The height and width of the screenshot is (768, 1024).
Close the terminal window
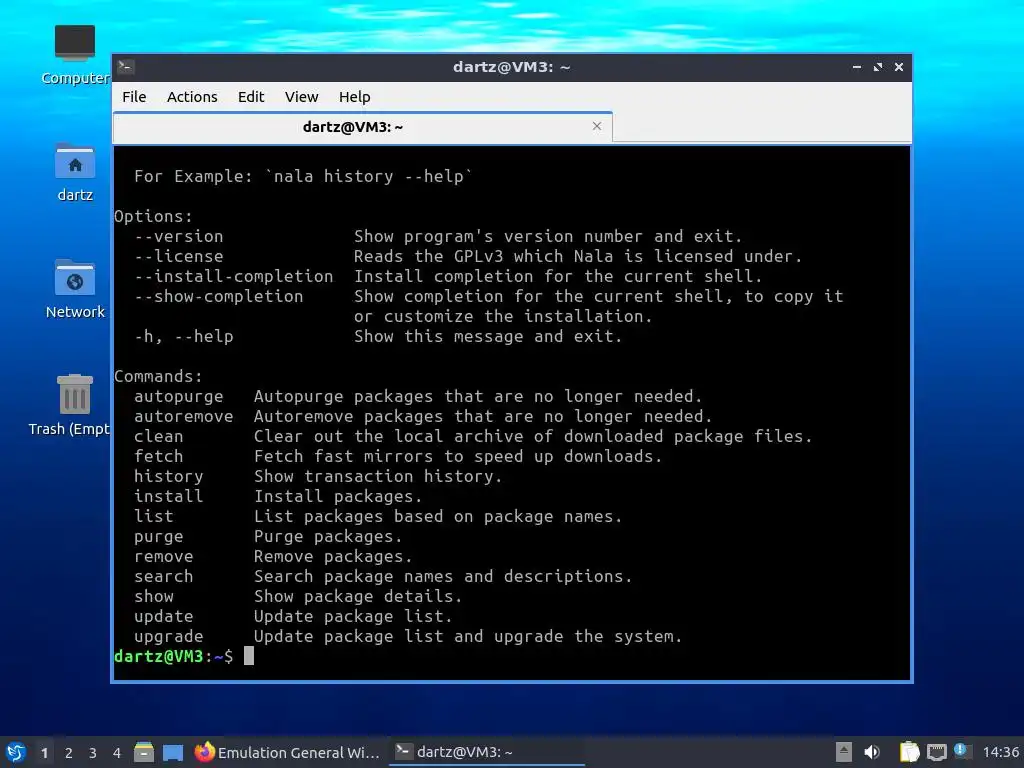899,67
